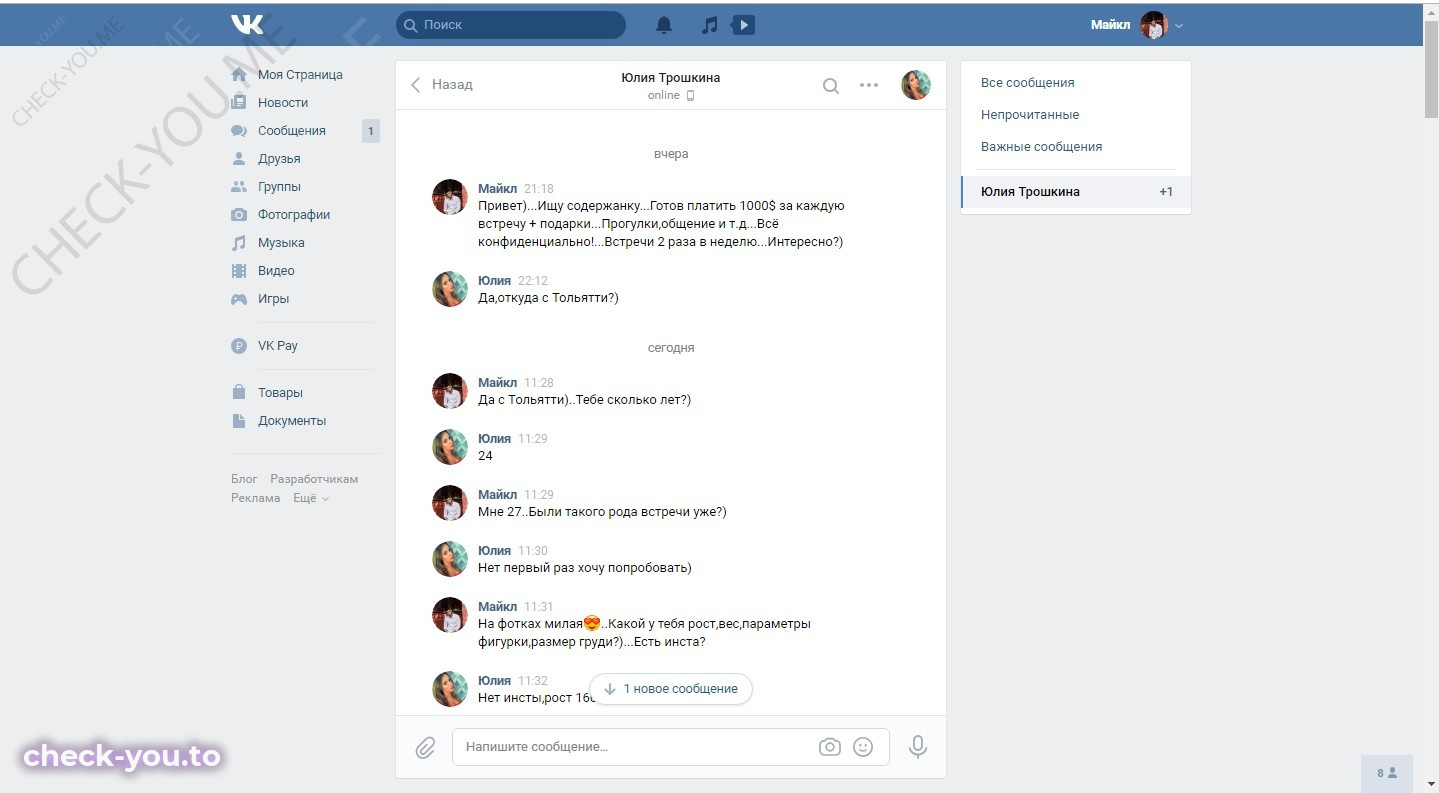Click the gamepad icon beside Игры
The width and height of the screenshot is (1439, 793).
pyautogui.click(x=238, y=299)
